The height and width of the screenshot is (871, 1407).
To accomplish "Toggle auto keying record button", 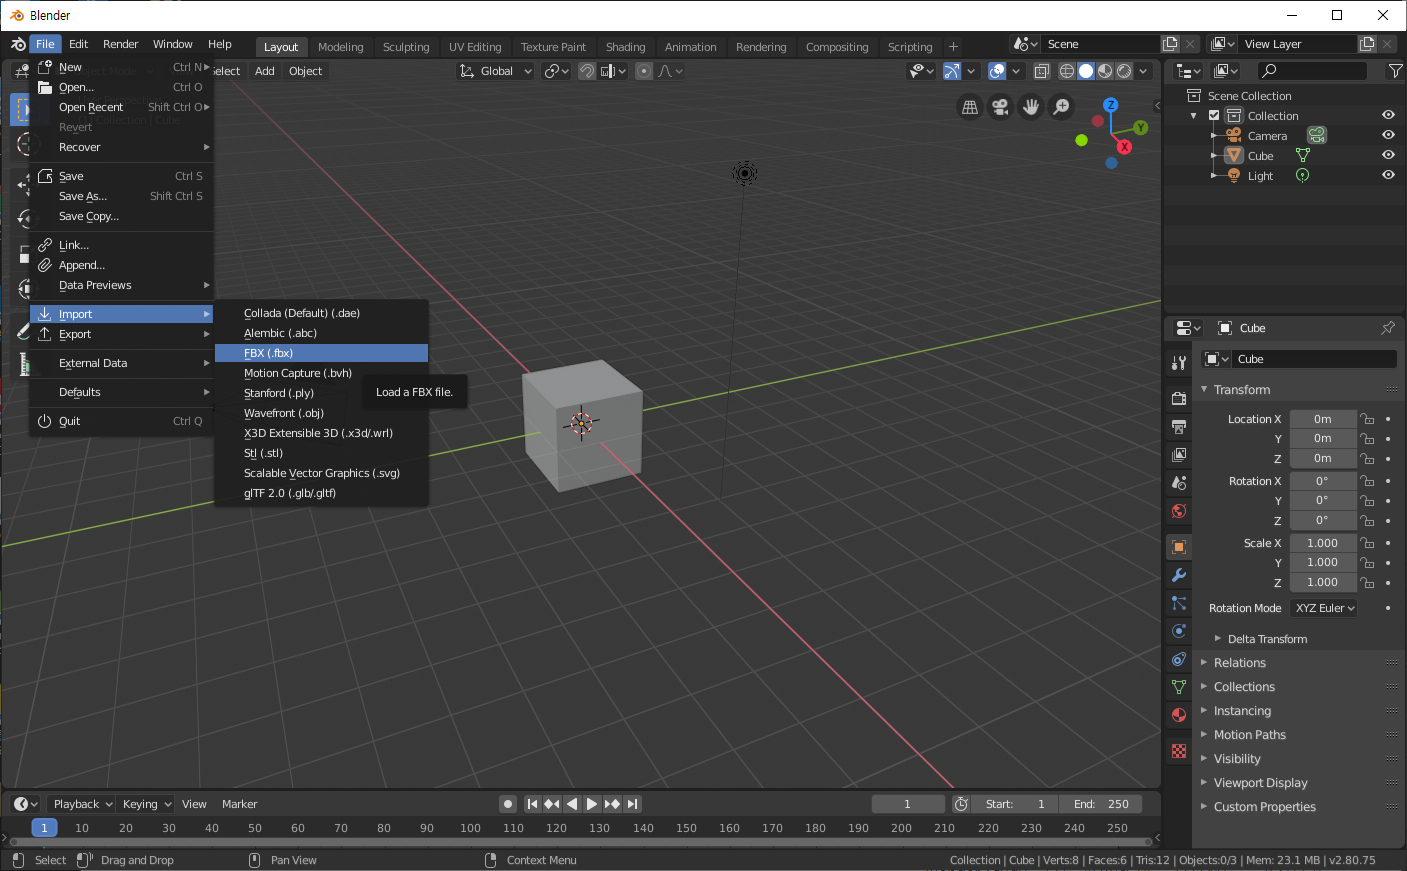I will [x=508, y=804].
